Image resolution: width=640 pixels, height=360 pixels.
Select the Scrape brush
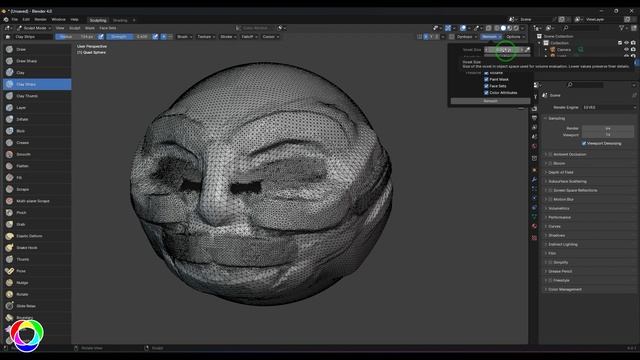coord(37,189)
